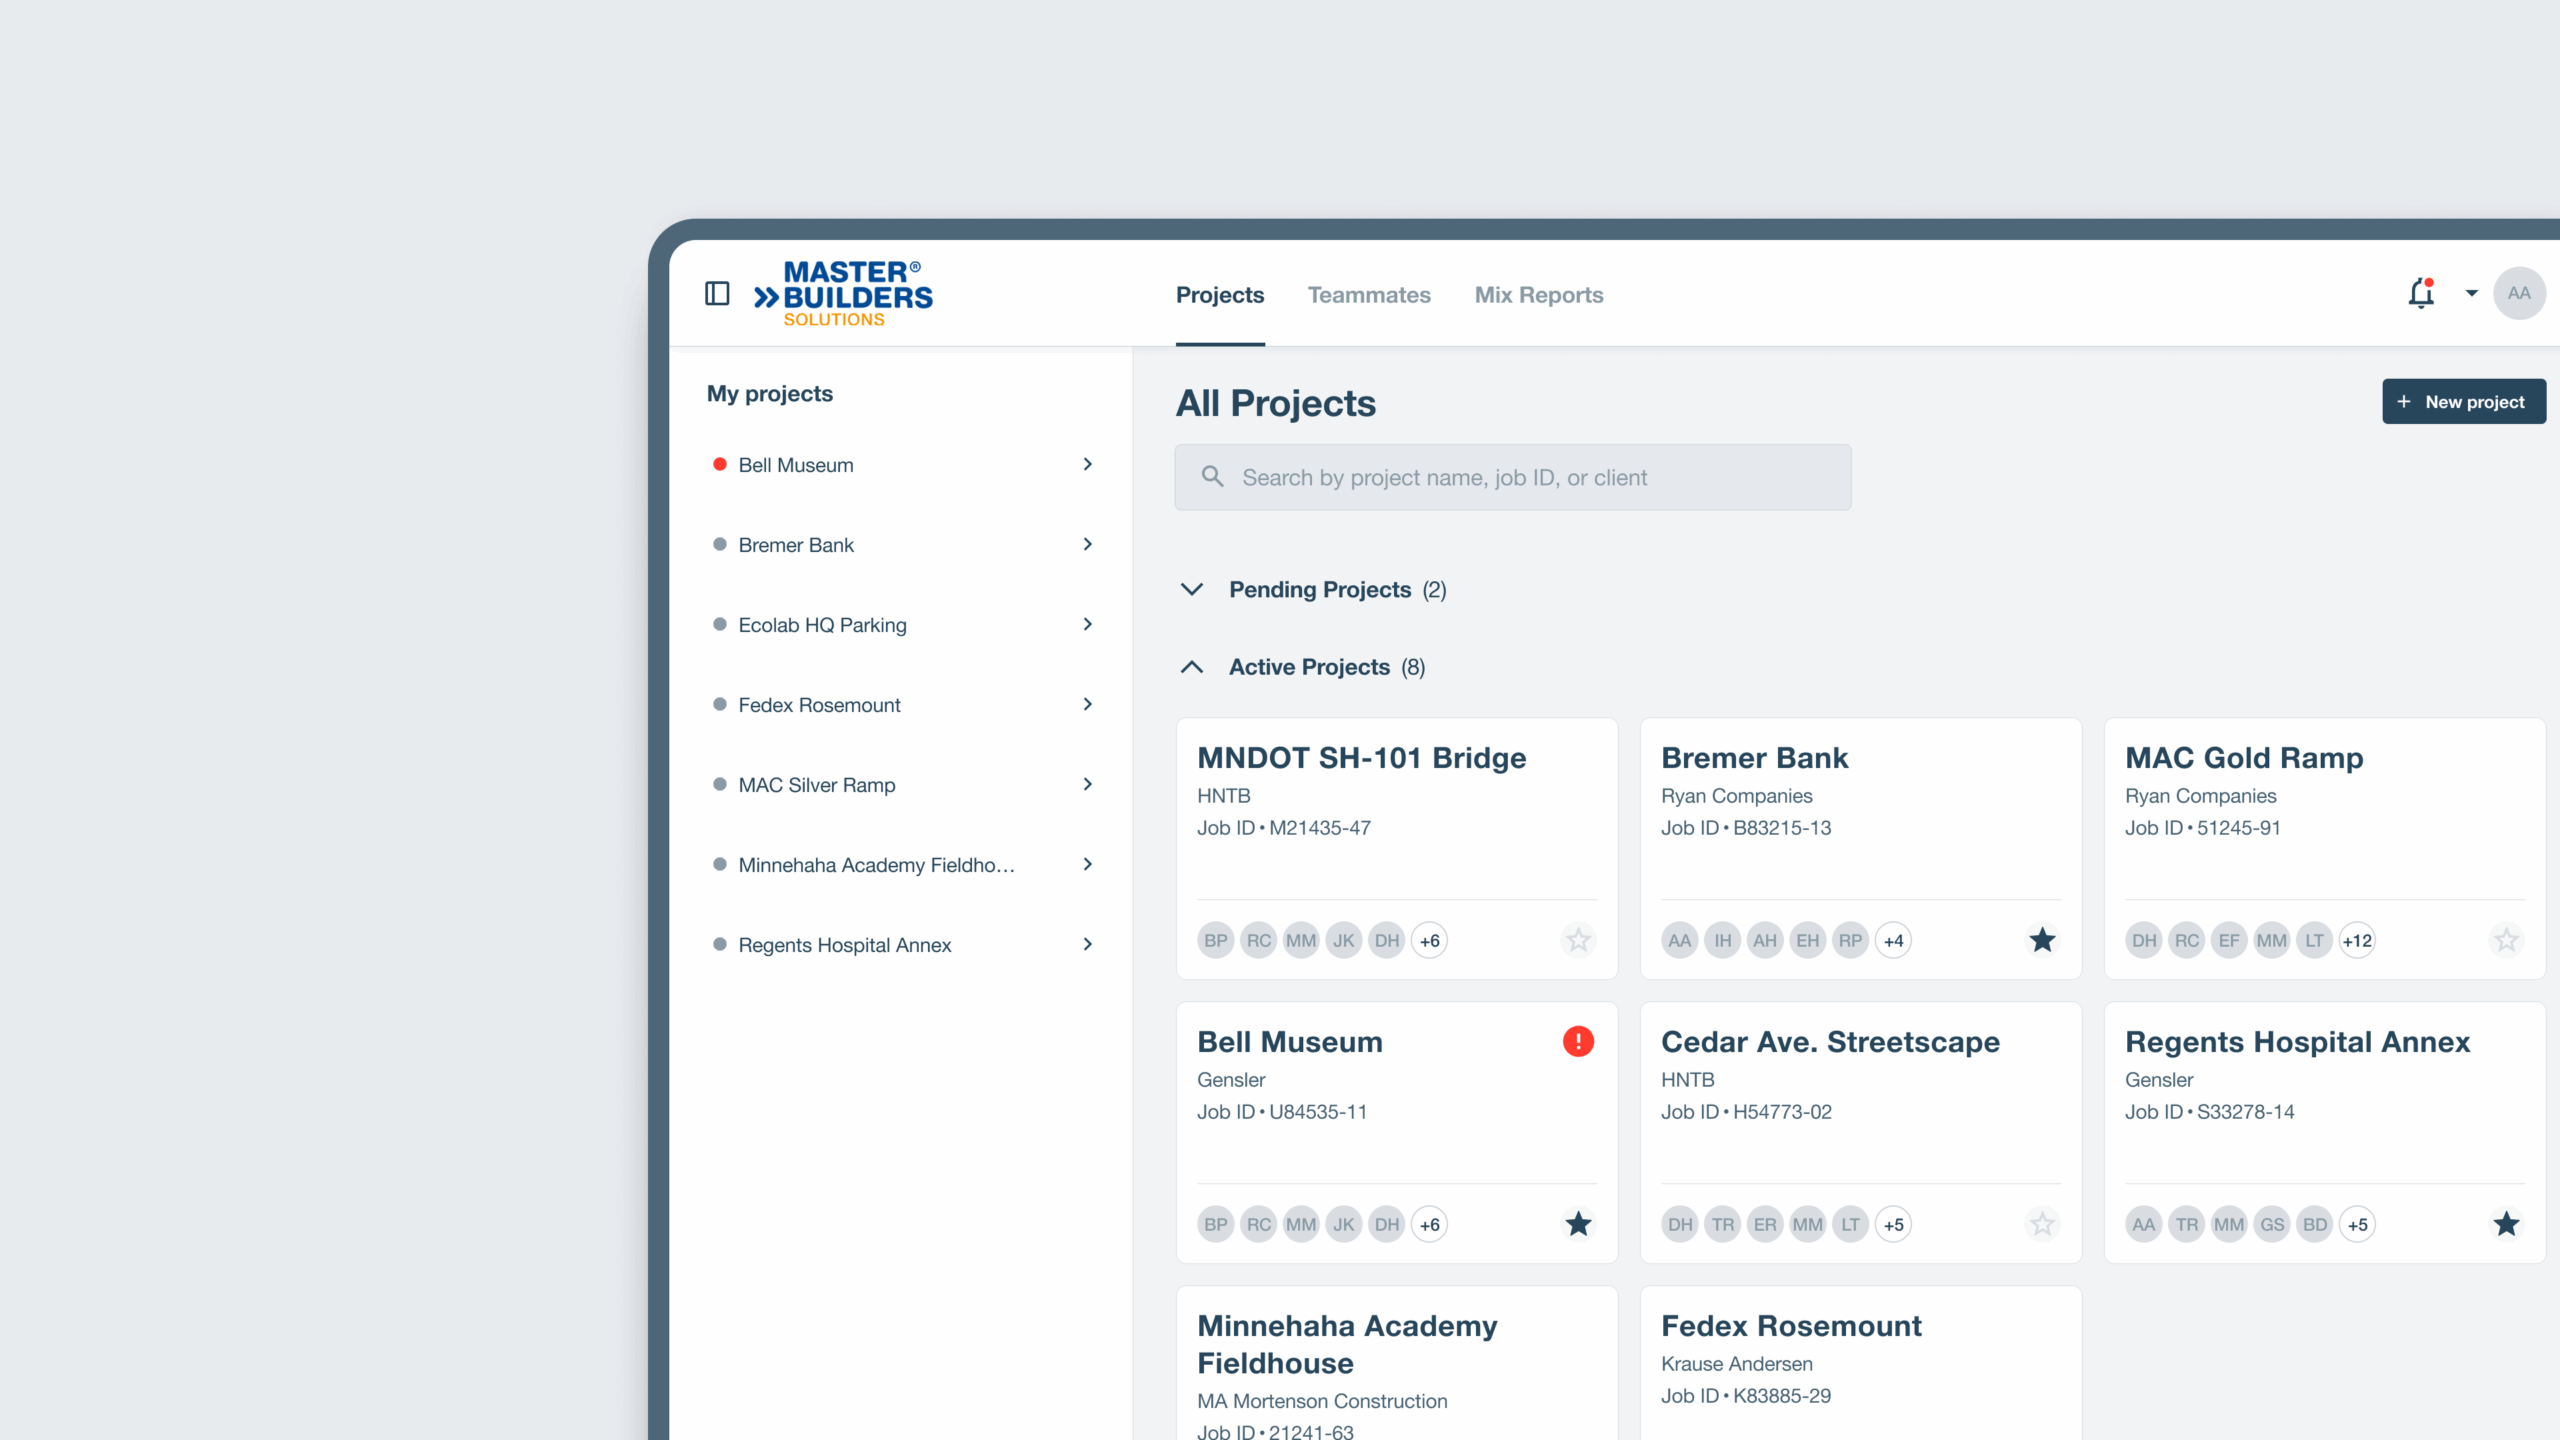The height and width of the screenshot is (1440, 2560).
Task: Switch to the Teammates tab
Action: (x=1369, y=295)
